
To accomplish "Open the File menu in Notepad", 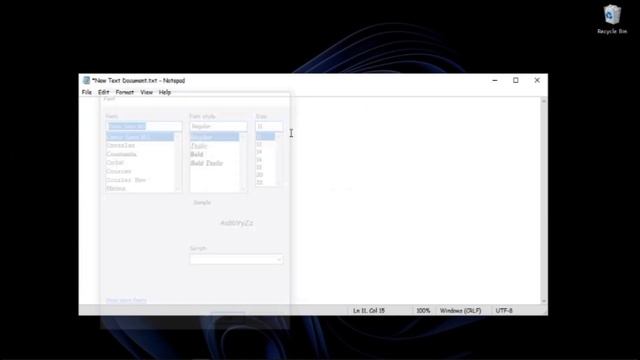I will click(87, 92).
